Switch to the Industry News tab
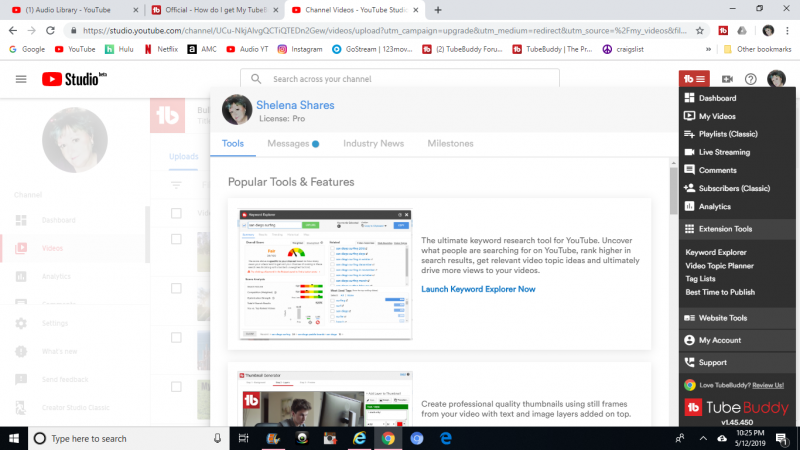800x450 pixels. coord(373,144)
